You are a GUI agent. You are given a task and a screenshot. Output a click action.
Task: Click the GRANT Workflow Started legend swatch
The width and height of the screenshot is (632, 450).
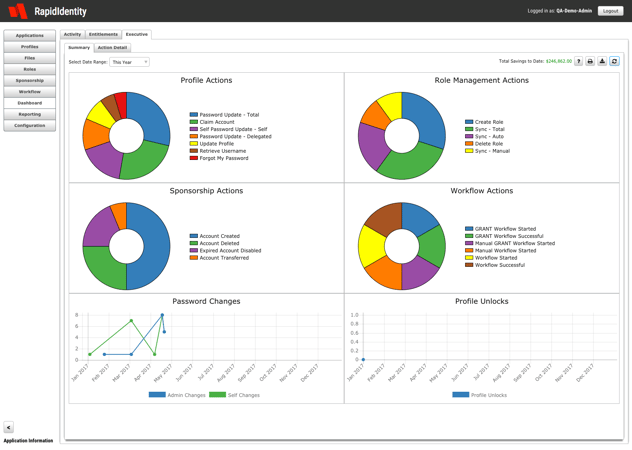469,229
